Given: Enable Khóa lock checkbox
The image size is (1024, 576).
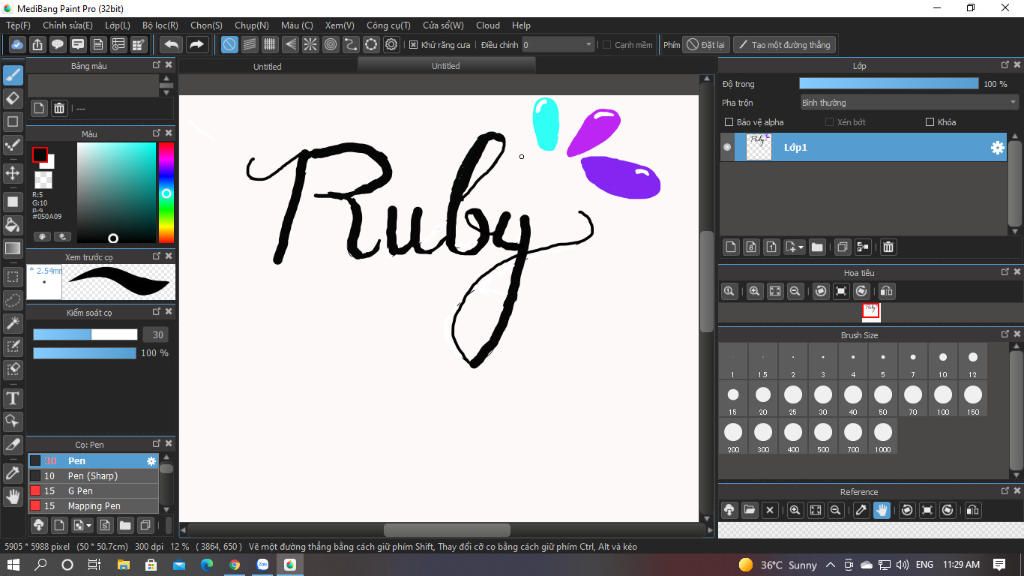Looking at the screenshot, I should click(x=930, y=122).
